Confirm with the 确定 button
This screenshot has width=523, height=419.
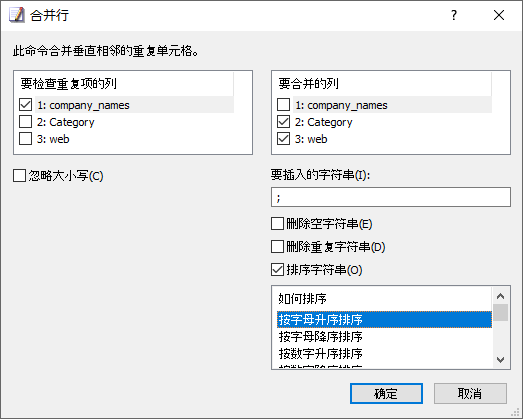(386, 394)
